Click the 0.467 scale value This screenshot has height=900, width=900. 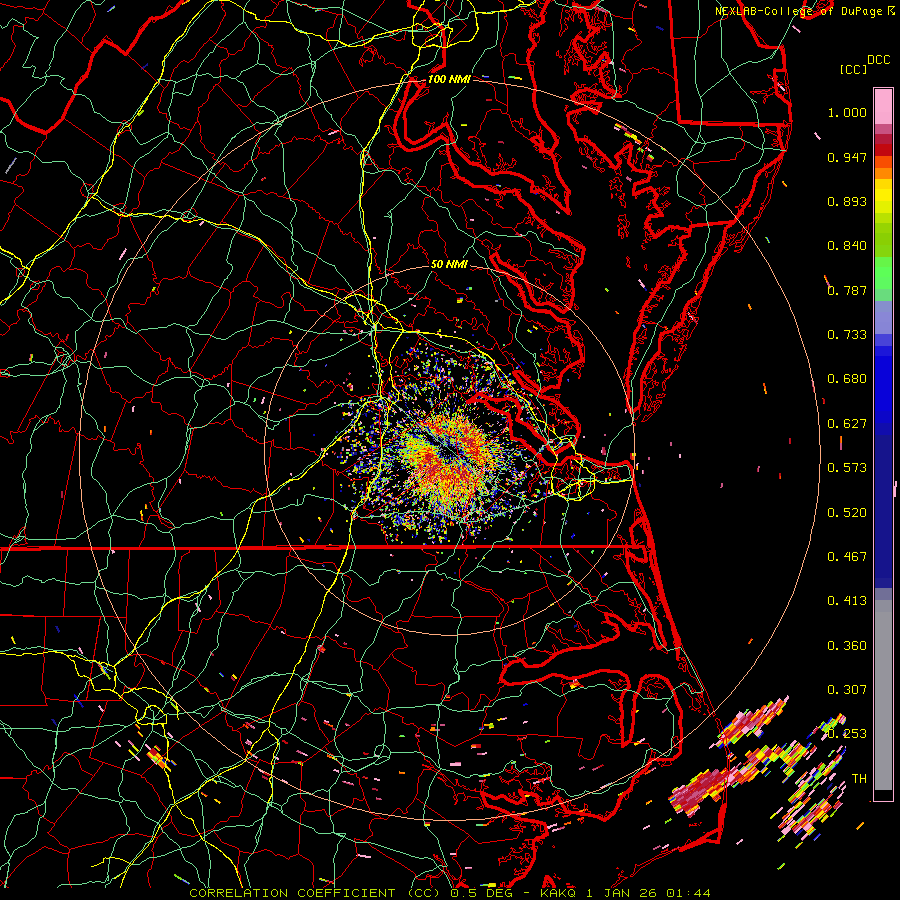point(847,557)
